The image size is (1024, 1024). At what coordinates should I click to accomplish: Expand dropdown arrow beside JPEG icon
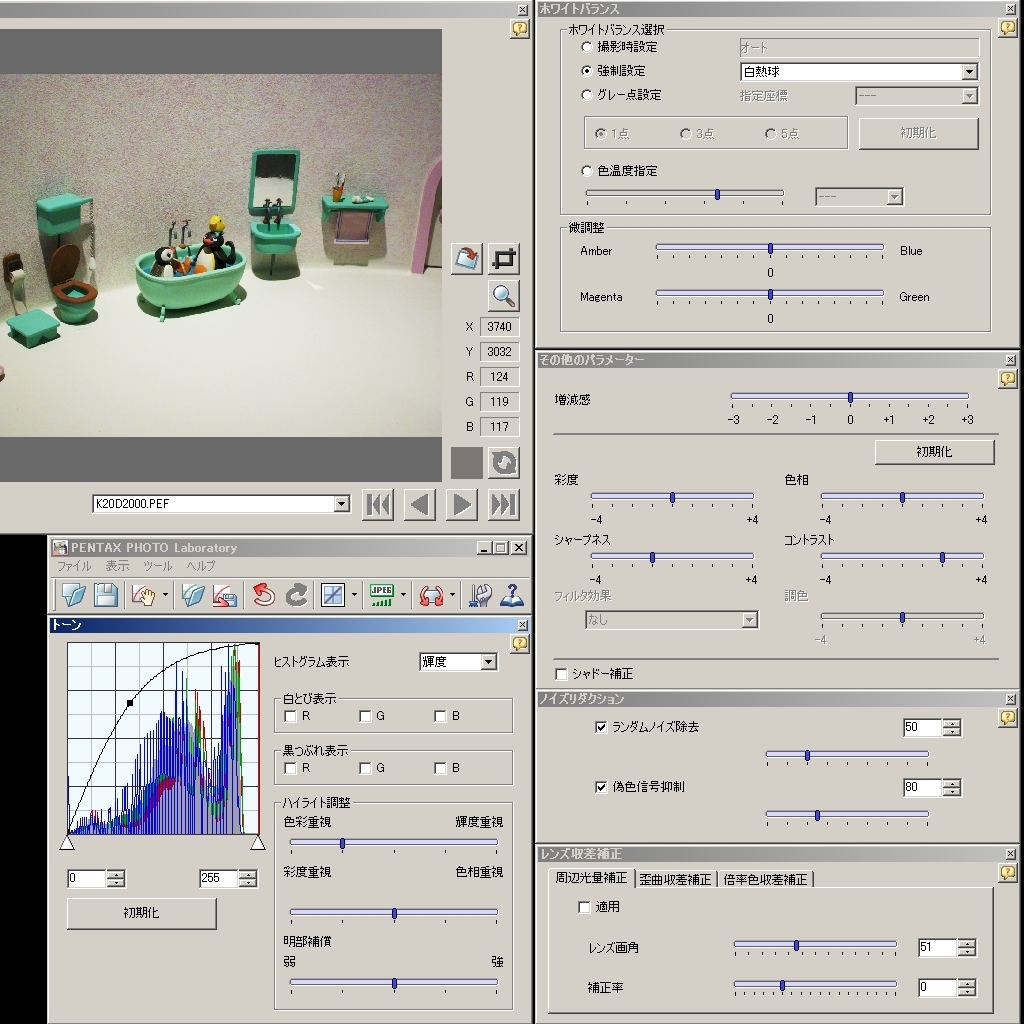click(x=403, y=595)
